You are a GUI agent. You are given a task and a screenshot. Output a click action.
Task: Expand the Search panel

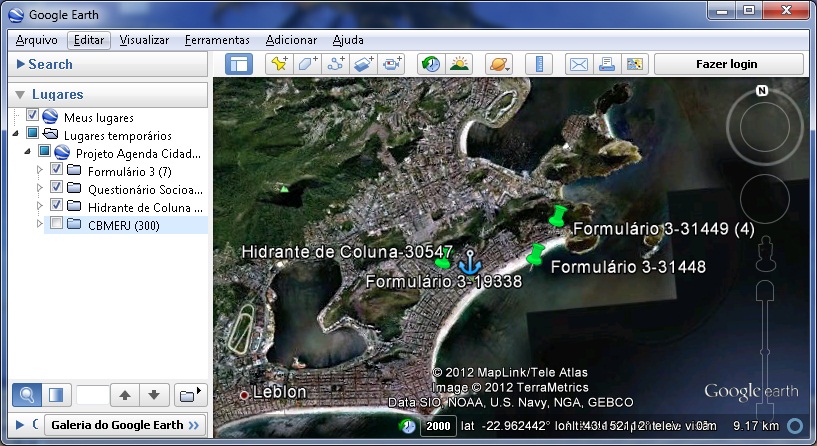tap(20, 64)
